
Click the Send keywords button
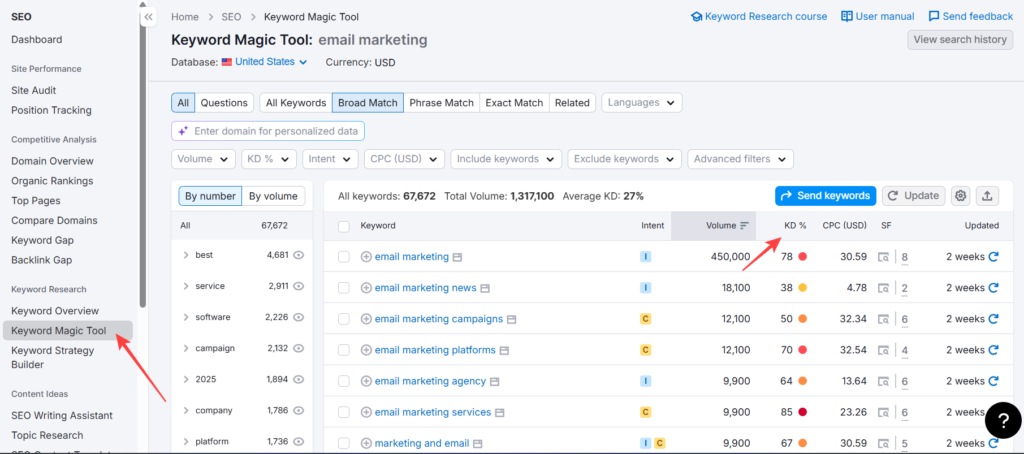[x=825, y=195]
